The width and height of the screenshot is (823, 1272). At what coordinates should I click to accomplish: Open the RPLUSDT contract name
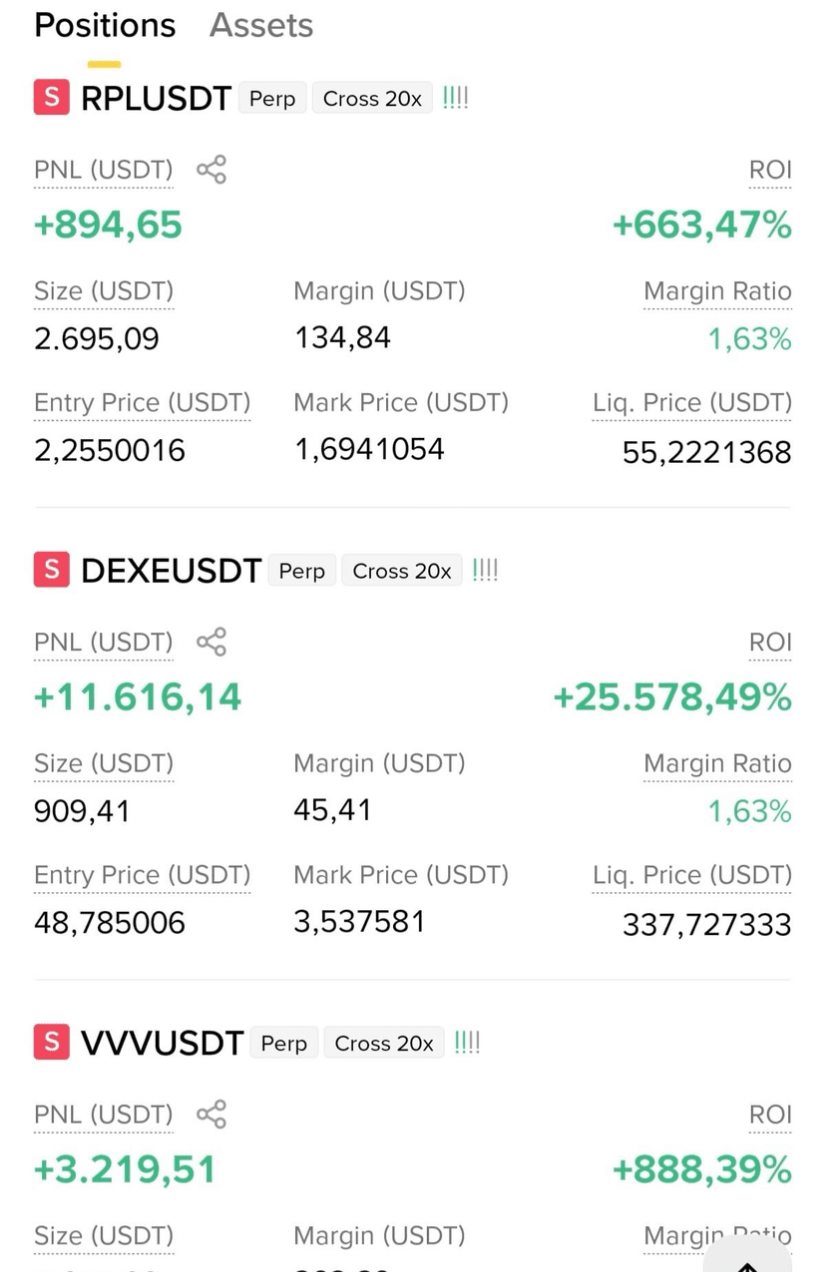(x=156, y=99)
